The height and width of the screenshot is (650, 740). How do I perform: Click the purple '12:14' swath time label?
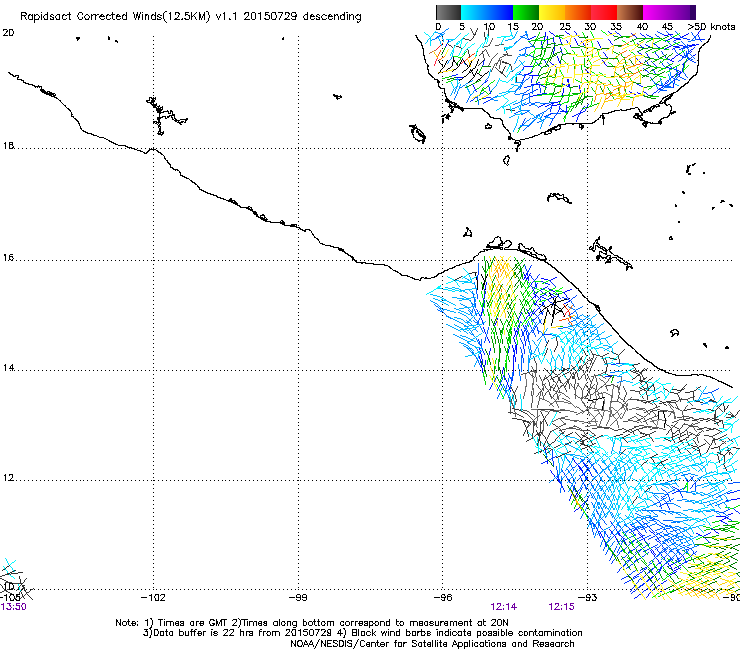(504, 607)
